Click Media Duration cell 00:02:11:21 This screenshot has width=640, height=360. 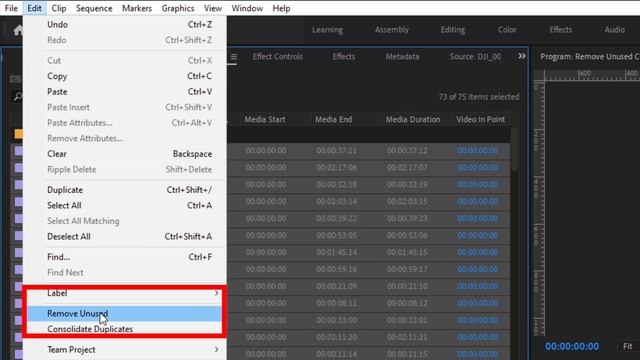(407, 337)
